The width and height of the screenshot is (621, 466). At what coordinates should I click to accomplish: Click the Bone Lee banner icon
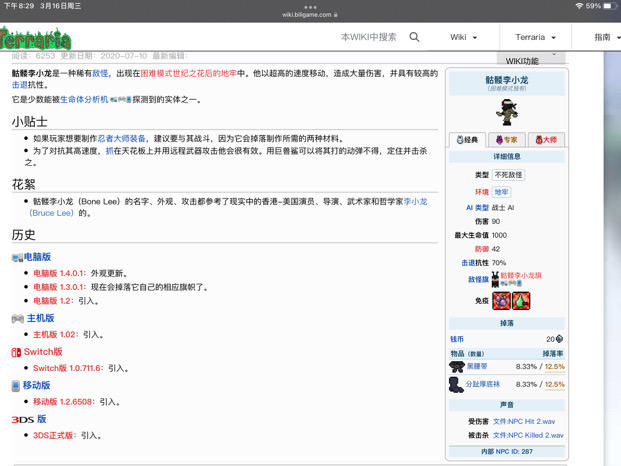click(495, 279)
